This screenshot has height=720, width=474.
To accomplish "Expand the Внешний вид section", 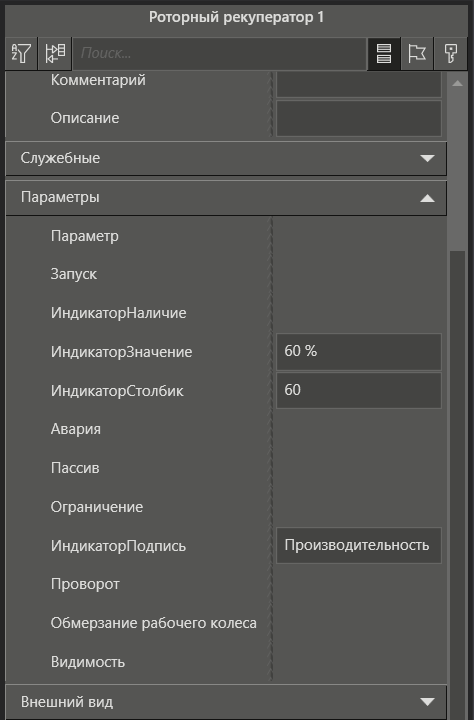I will [226, 702].
